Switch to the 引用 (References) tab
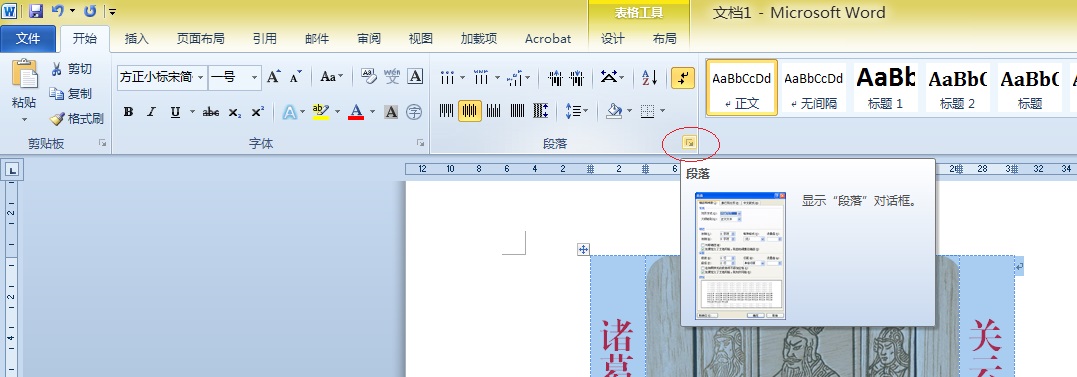This screenshot has width=1077, height=377. pyautogui.click(x=264, y=39)
